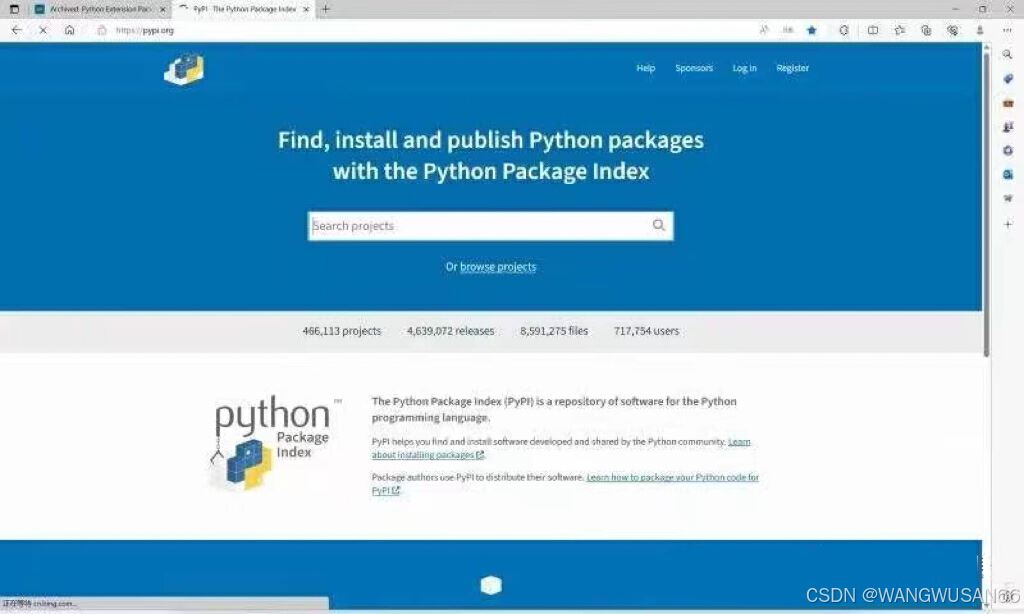1024x614 pixels.
Task: Open the Register page
Action: (792, 68)
